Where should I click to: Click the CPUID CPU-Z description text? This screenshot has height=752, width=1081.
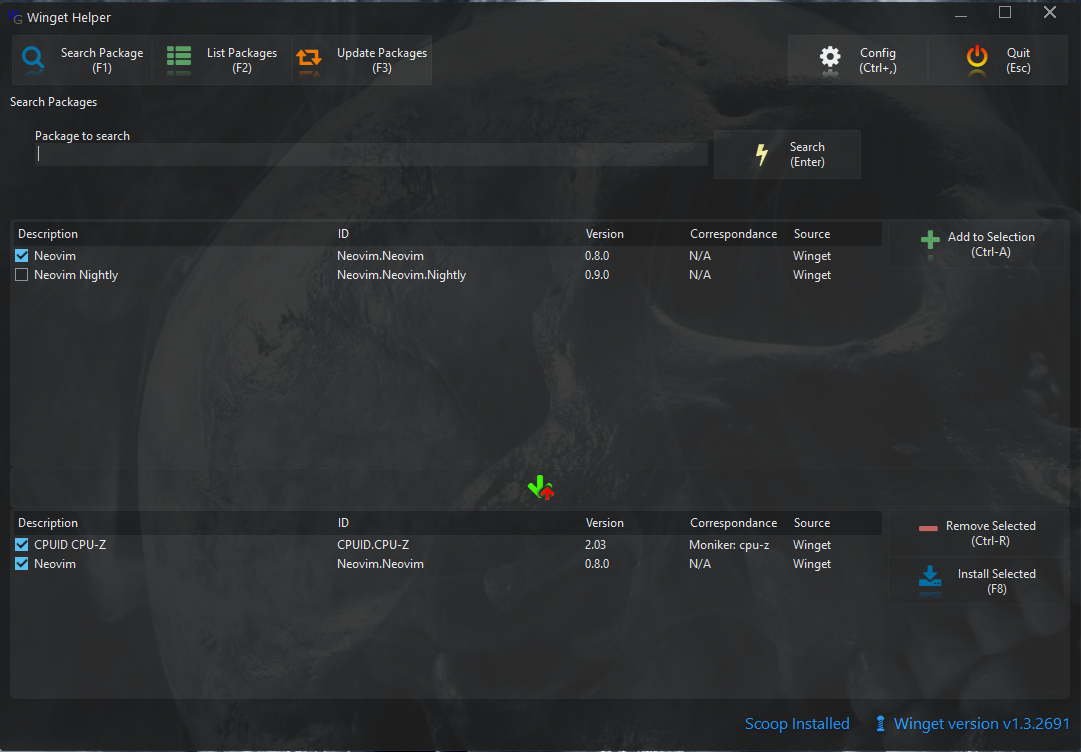[x=70, y=545]
